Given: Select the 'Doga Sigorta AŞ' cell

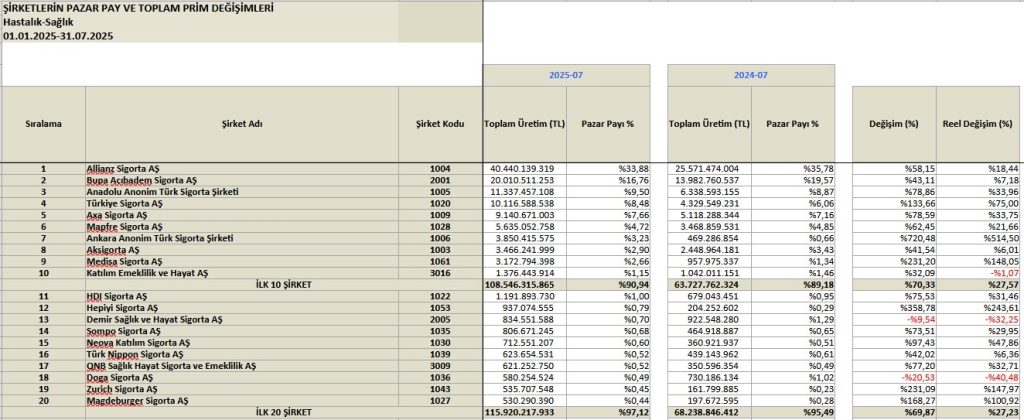Looking at the screenshot, I should point(242,377).
